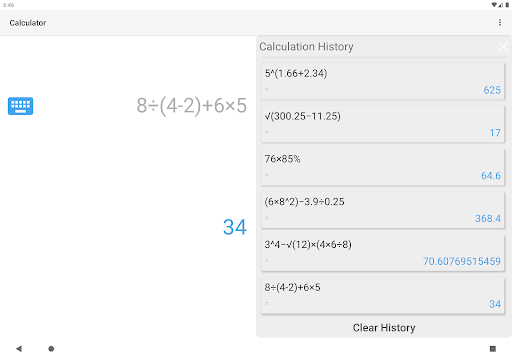This screenshot has height=360, width=512.
Task: Select history entry (6×8^2)−3.9÷0.25
Action: pos(383,210)
